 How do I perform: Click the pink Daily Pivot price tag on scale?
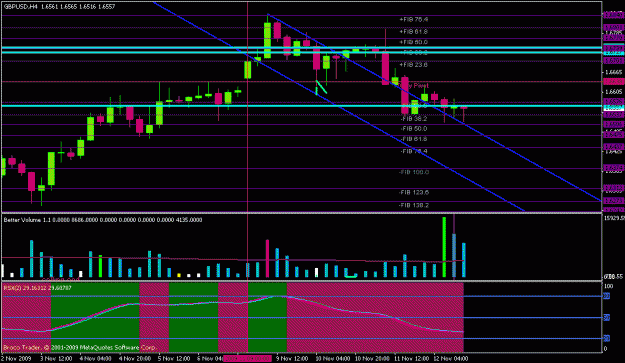click(x=613, y=81)
